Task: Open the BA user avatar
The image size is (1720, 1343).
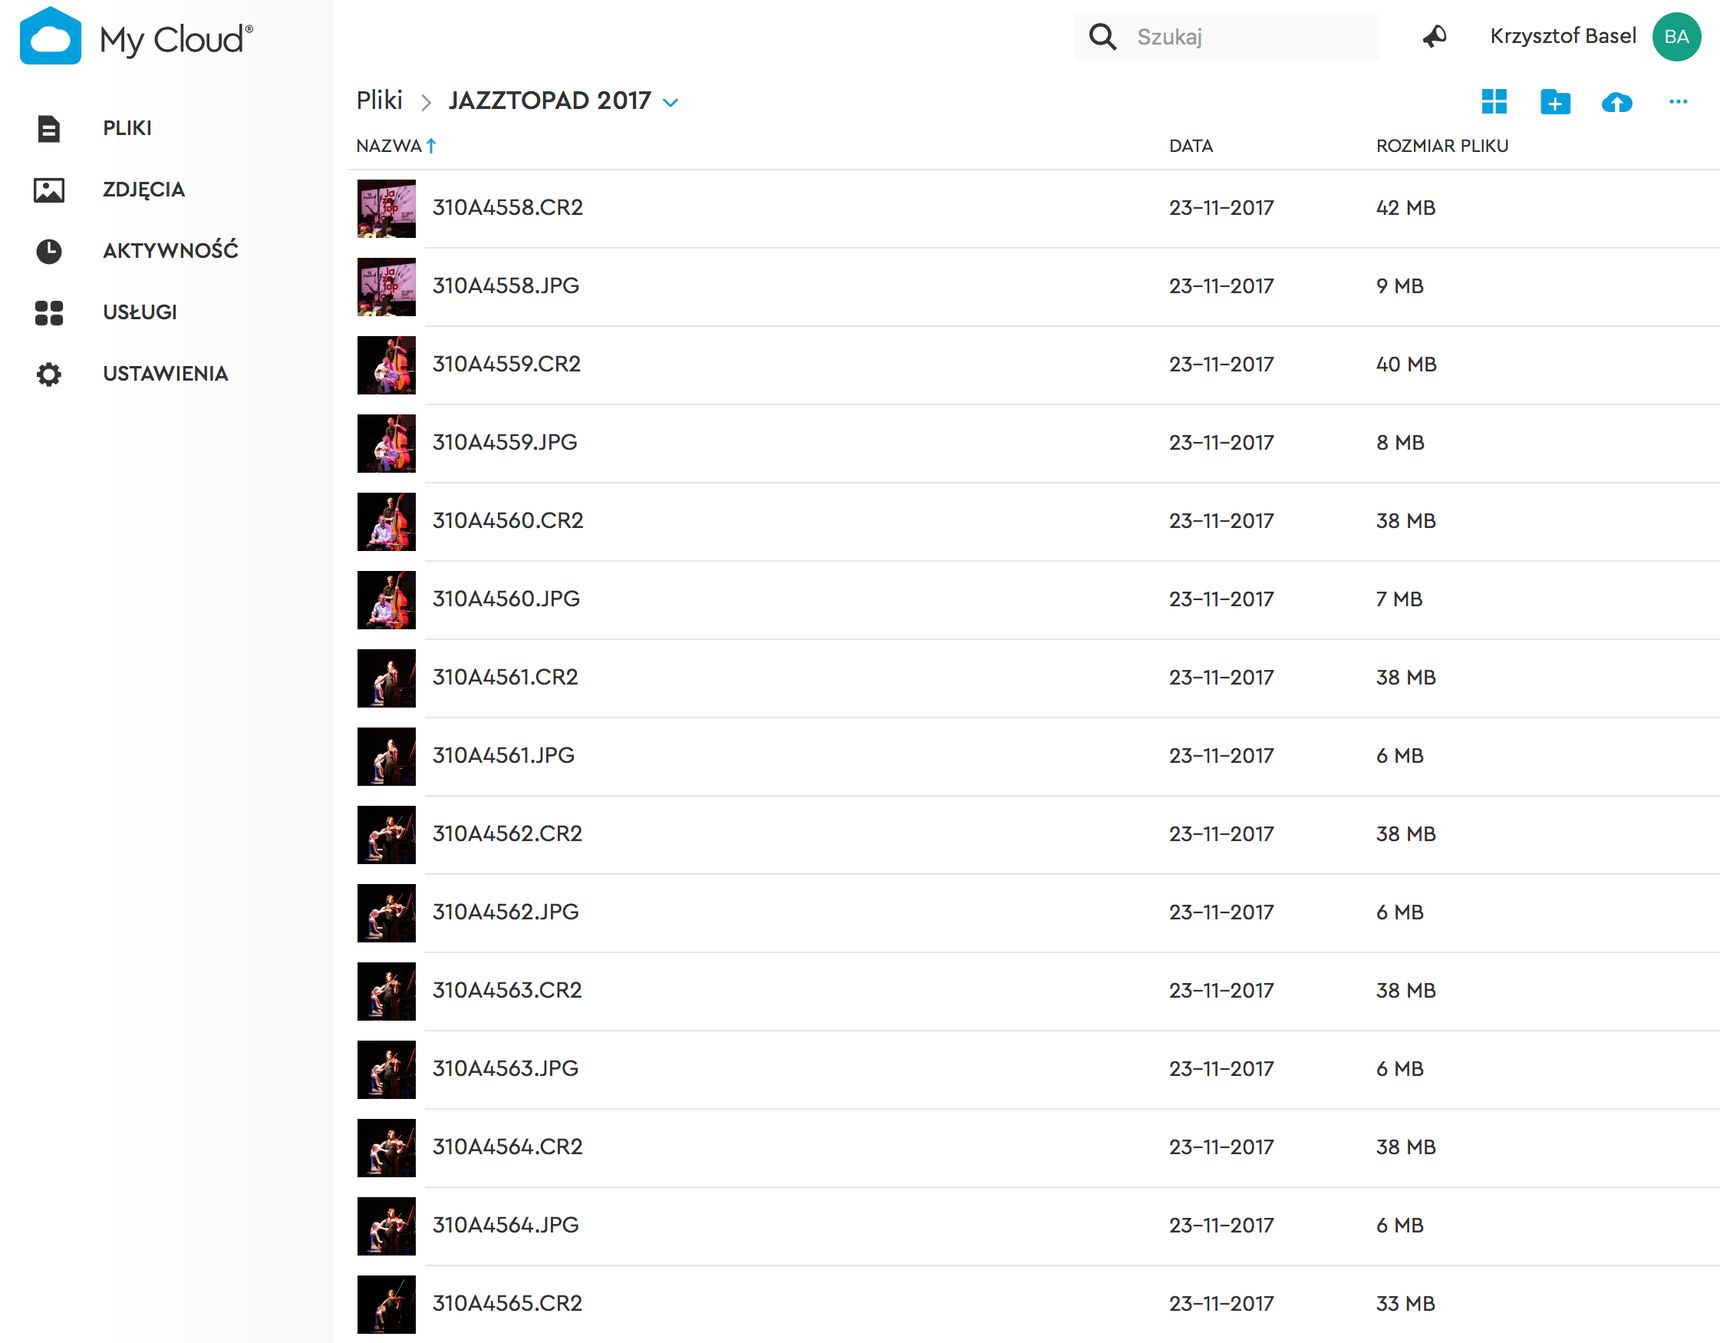Action: 1677,37
